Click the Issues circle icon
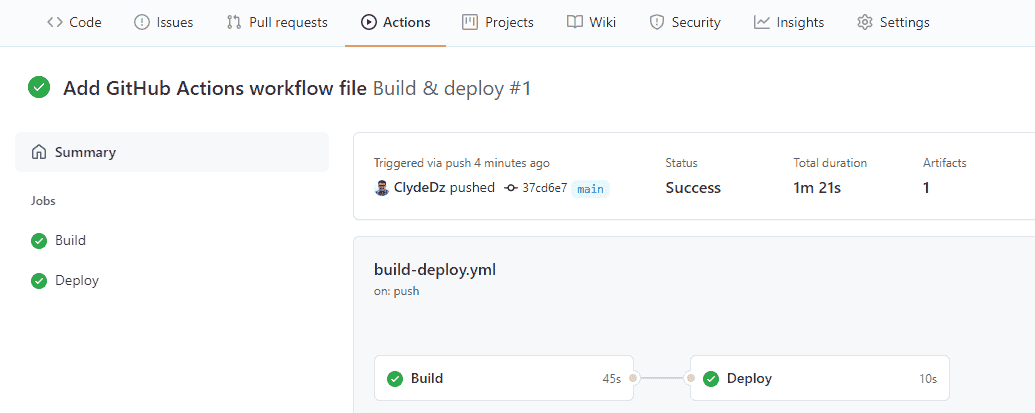 (x=141, y=22)
